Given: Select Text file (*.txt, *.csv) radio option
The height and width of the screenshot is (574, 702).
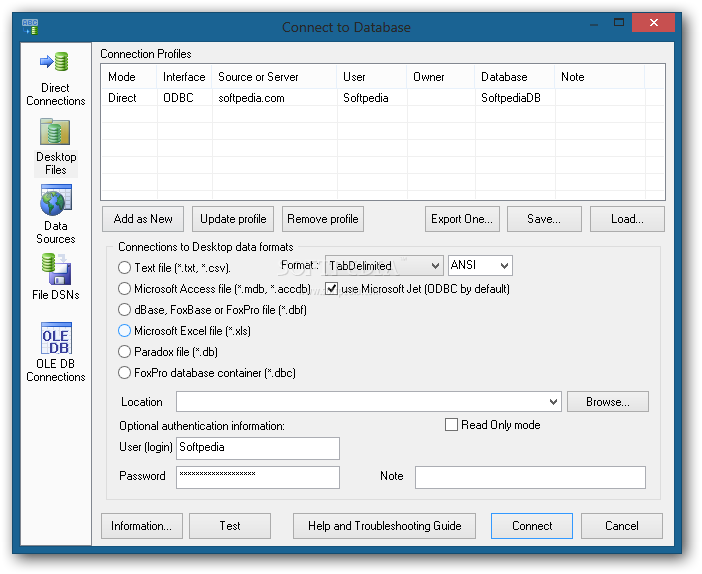Looking at the screenshot, I should [x=124, y=268].
